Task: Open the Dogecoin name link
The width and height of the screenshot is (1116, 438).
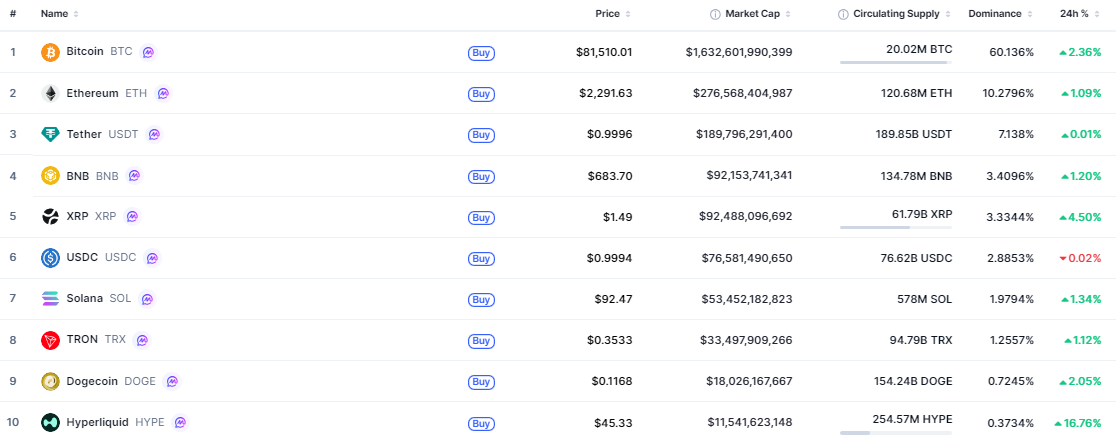Action: click(x=92, y=381)
